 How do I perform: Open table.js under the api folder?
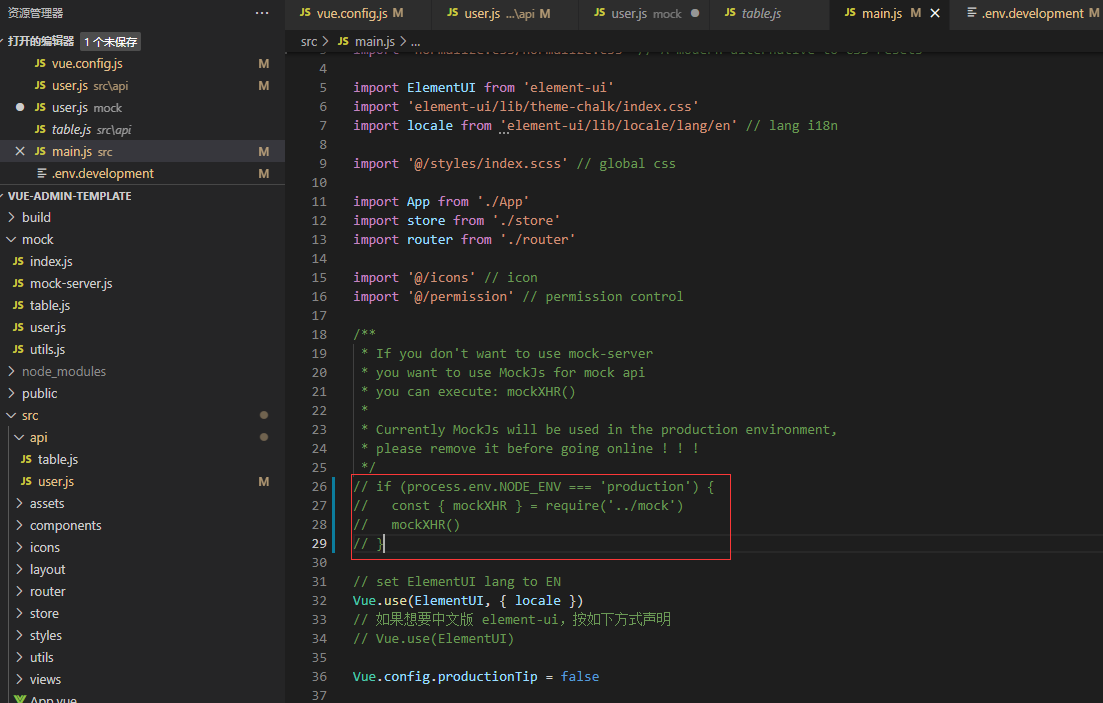57,459
